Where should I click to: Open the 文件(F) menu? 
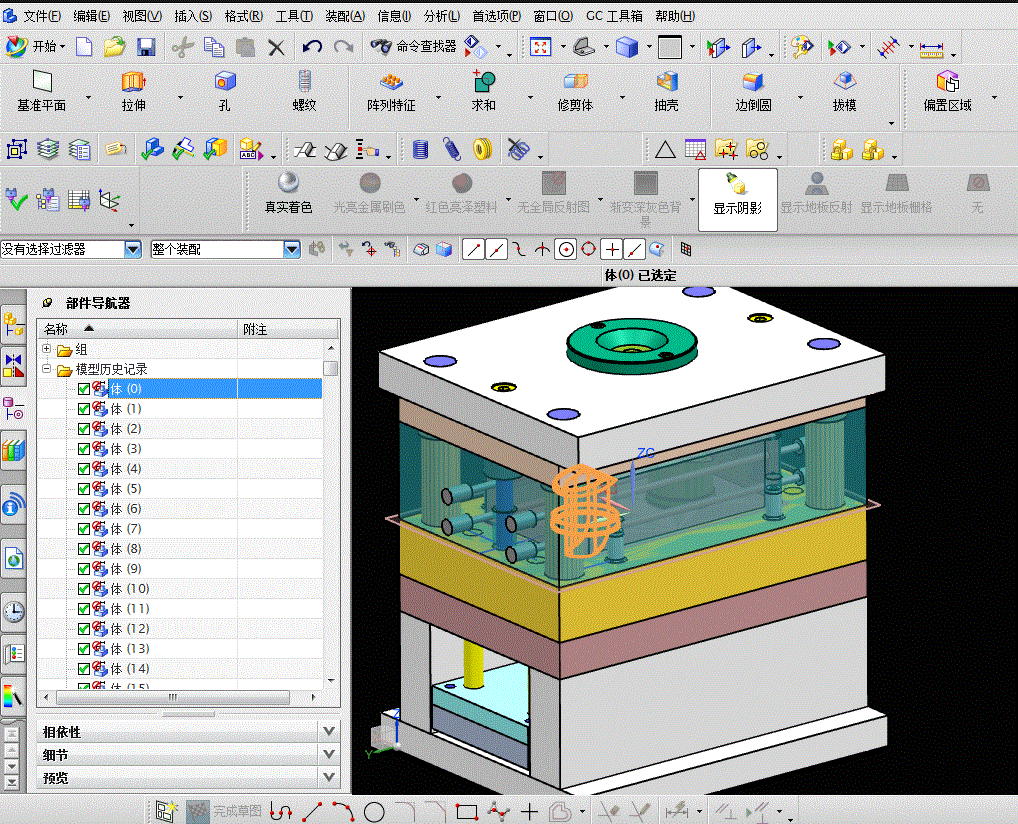coord(40,16)
